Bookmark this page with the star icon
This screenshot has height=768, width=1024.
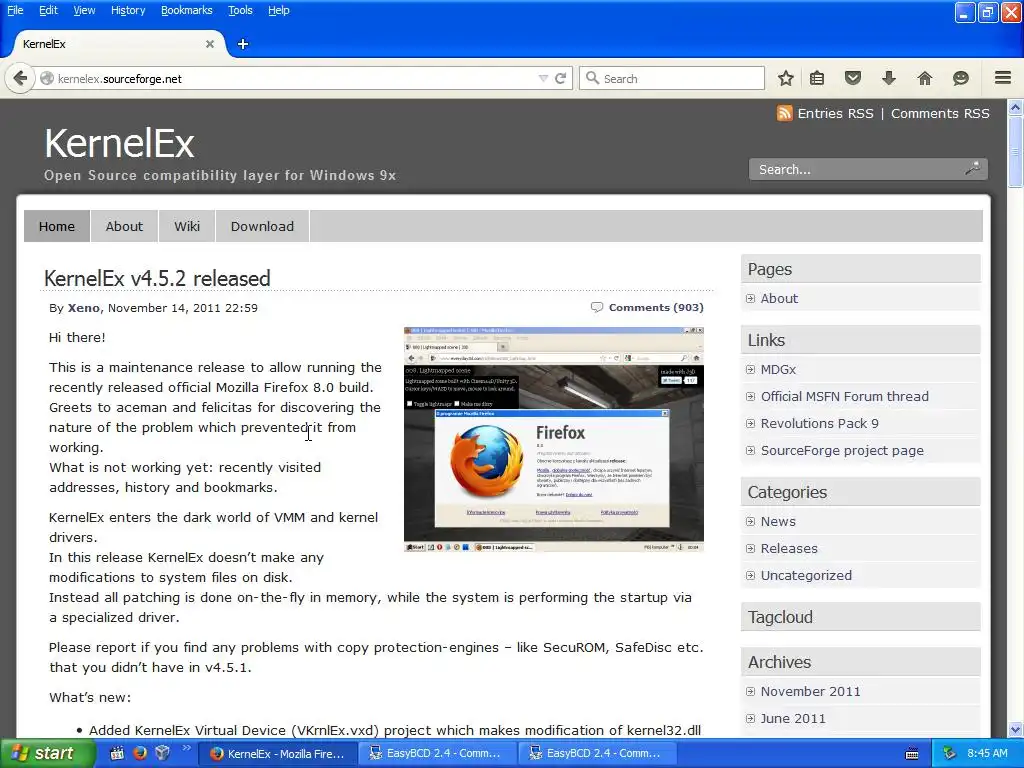[786, 78]
